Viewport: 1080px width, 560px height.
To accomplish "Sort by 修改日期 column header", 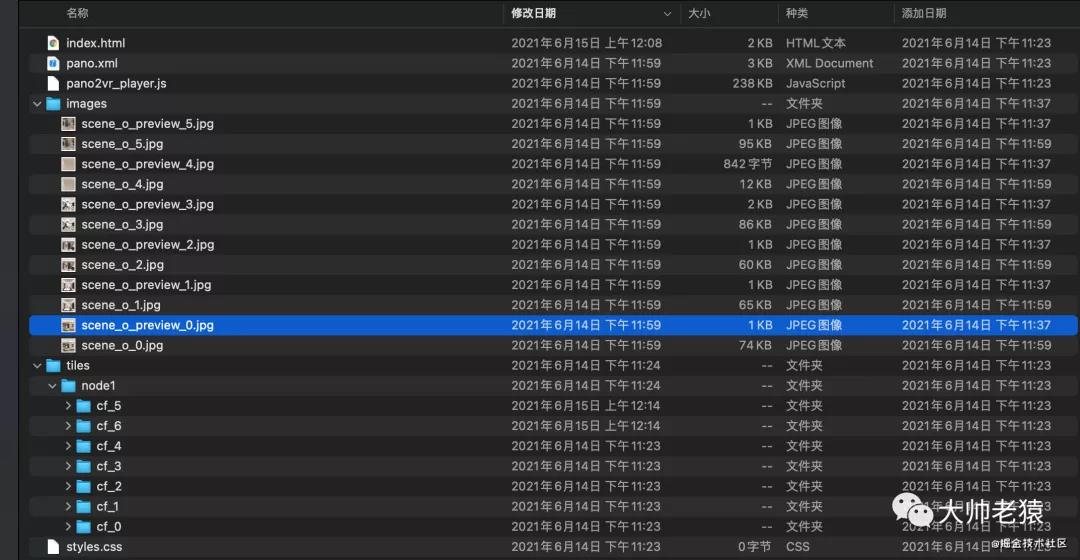I will pyautogui.click(x=534, y=13).
